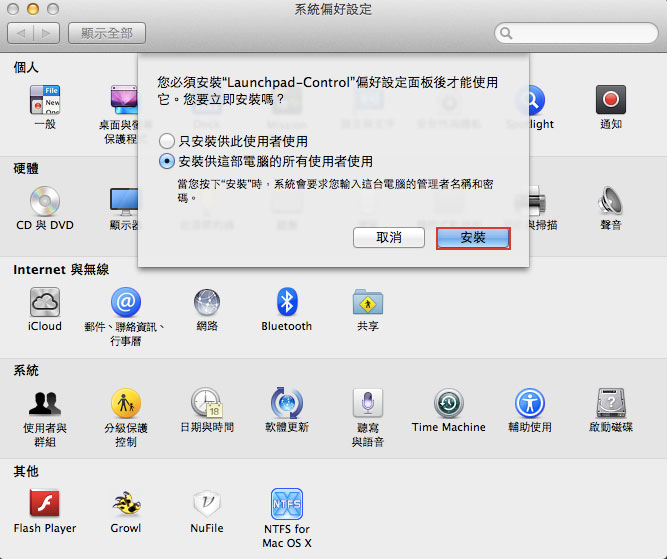Open Users & Groups (使用者與群組)
This screenshot has width=667, height=559.
(x=45, y=403)
